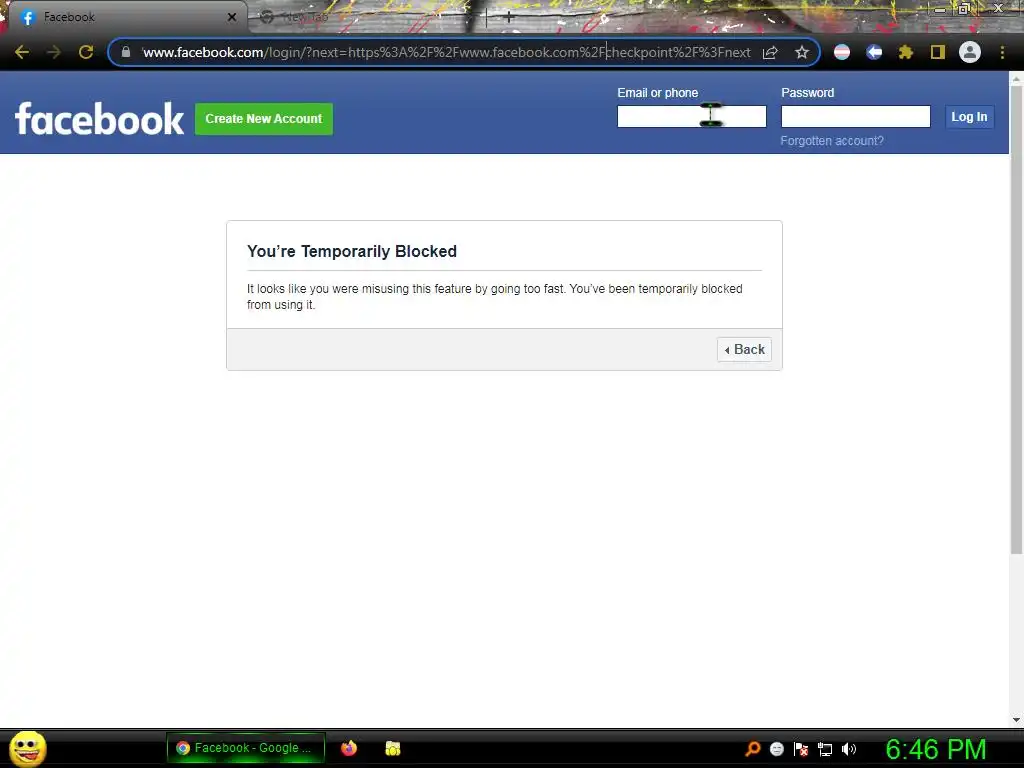The width and height of the screenshot is (1024, 768).
Task: Click the blue arrow extension icon
Action: [x=874, y=52]
